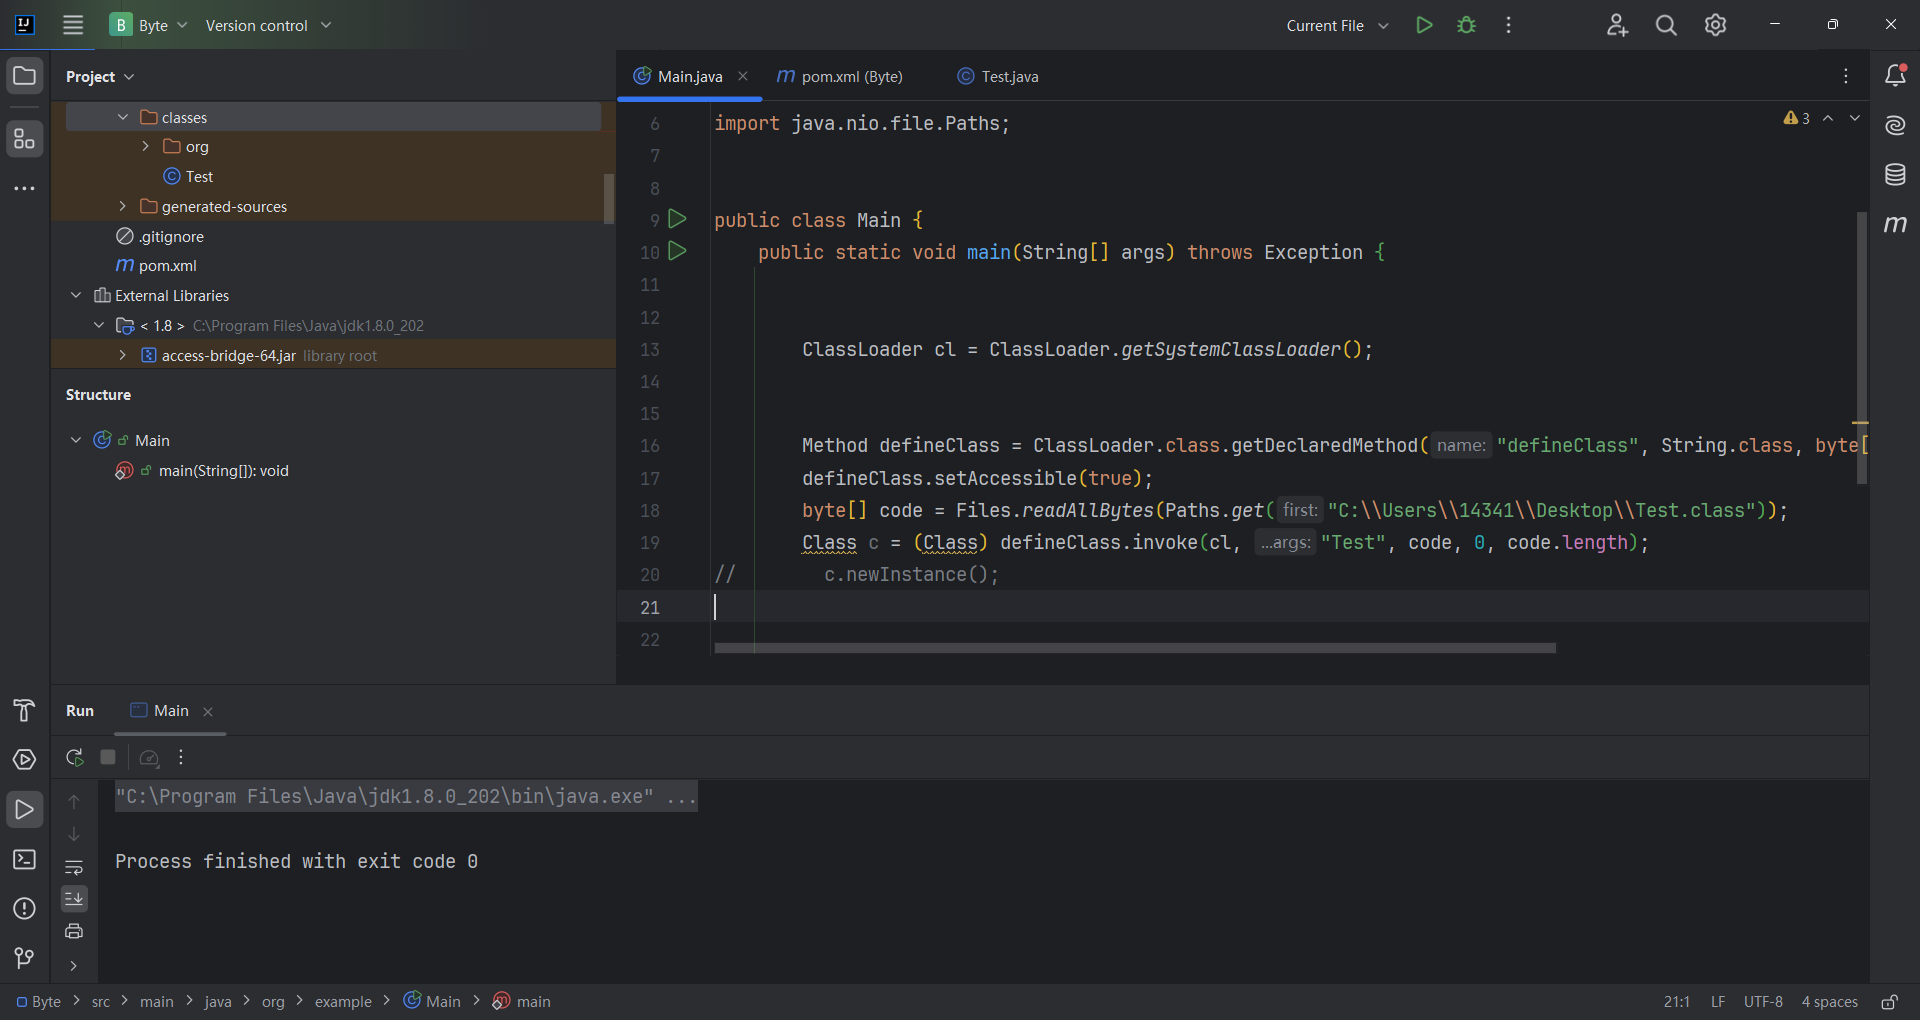Click 21:1 line column indicator
Screen dimensions: 1920x1020
(1677, 1002)
